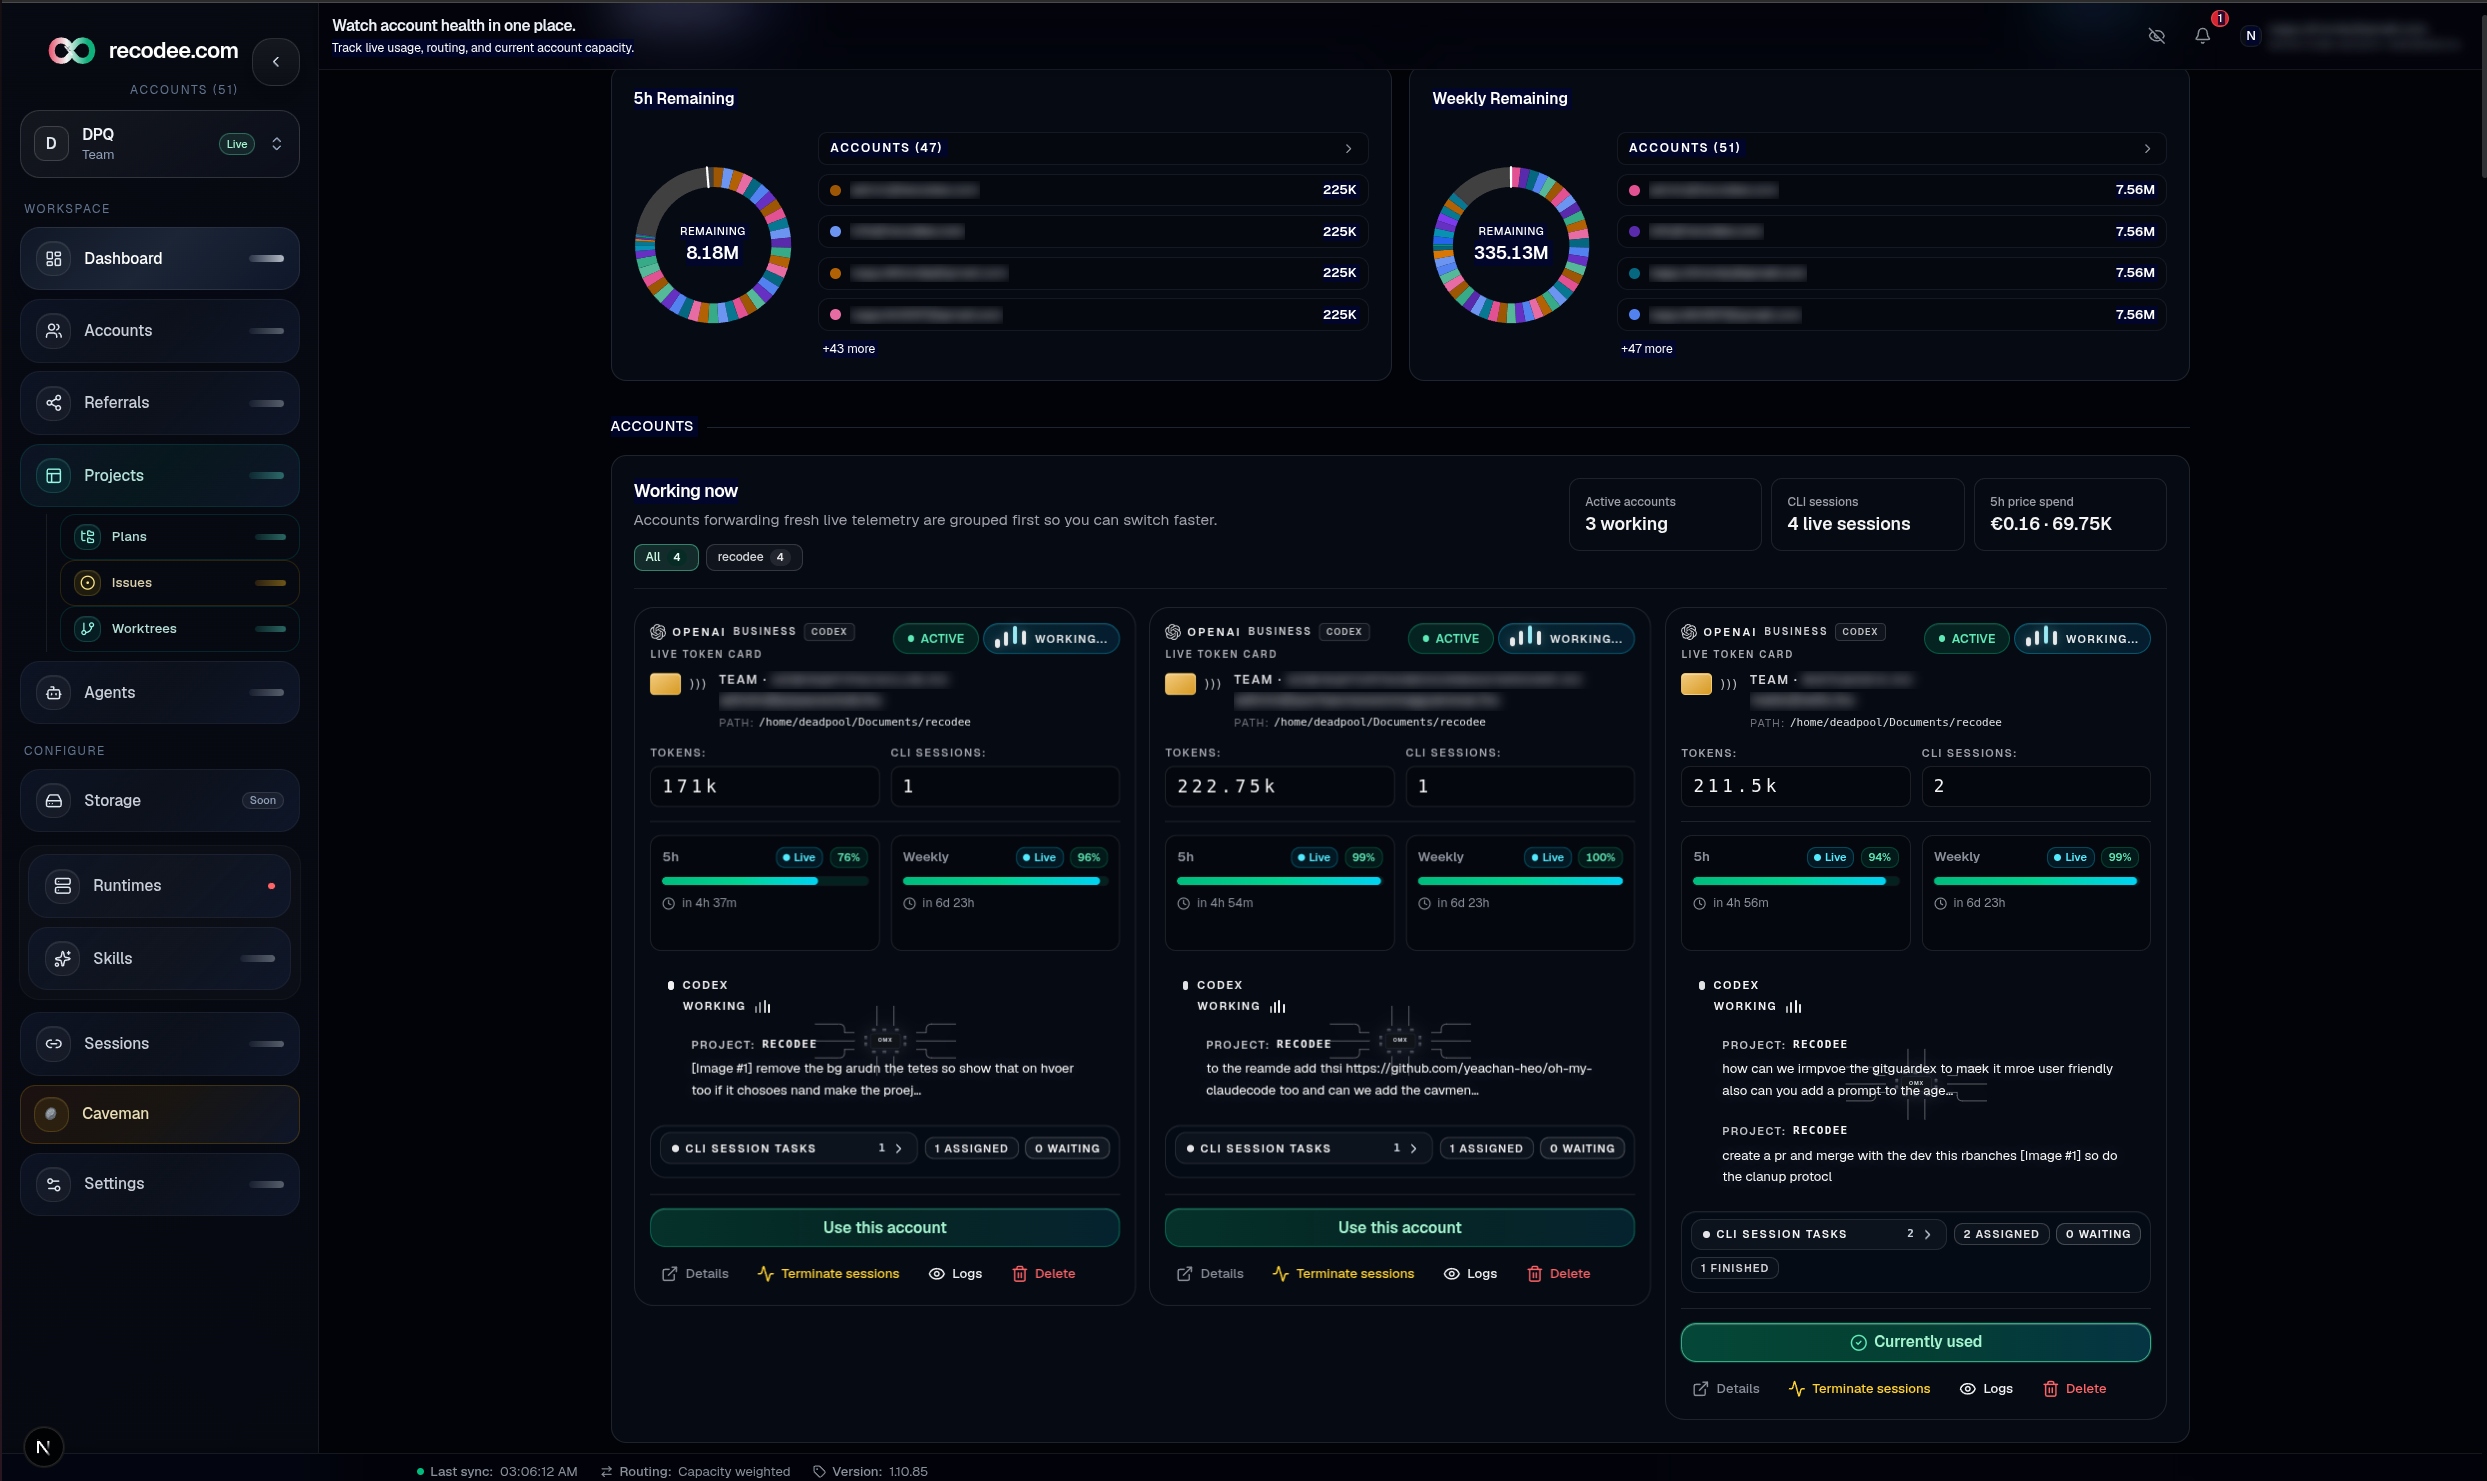Click the +43 more link
Viewport: 2487px width, 1481px height.
pyautogui.click(x=848, y=349)
